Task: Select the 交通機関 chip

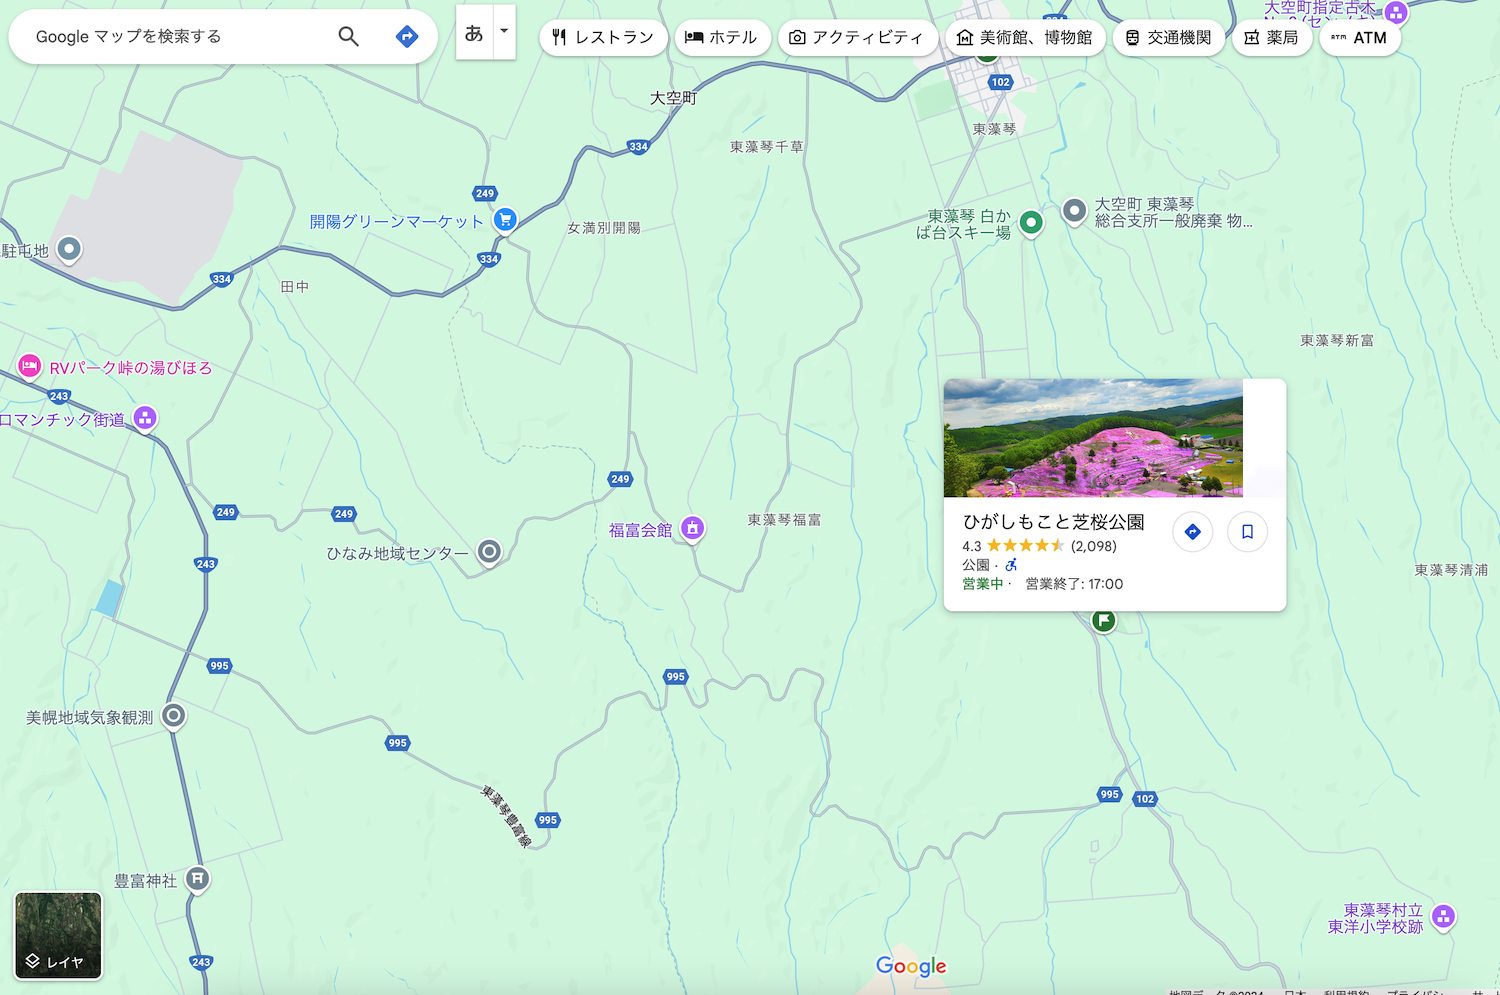Action: 1168,38
